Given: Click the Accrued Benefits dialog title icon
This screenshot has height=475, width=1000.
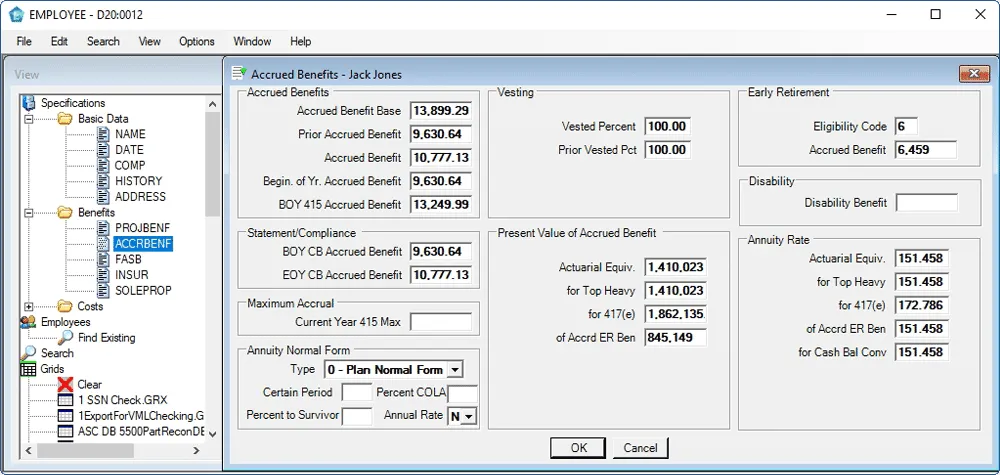Looking at the screenshot, I should point(239,74).
